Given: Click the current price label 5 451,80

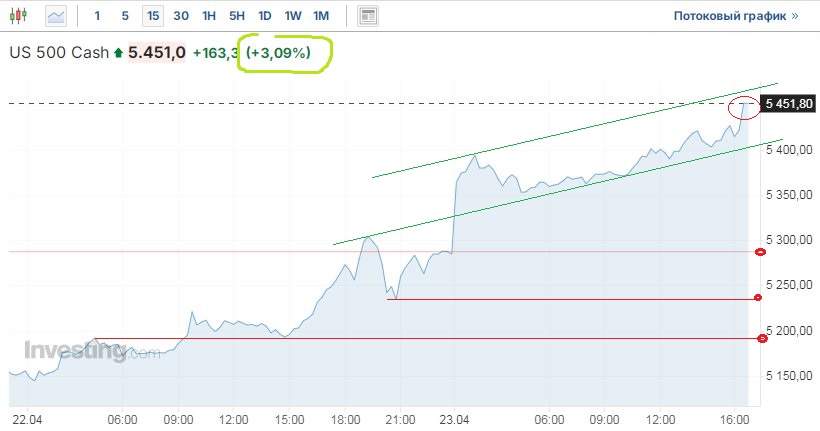Looking at the screenshot, I should pyautogui.click(x=789, y=103).
